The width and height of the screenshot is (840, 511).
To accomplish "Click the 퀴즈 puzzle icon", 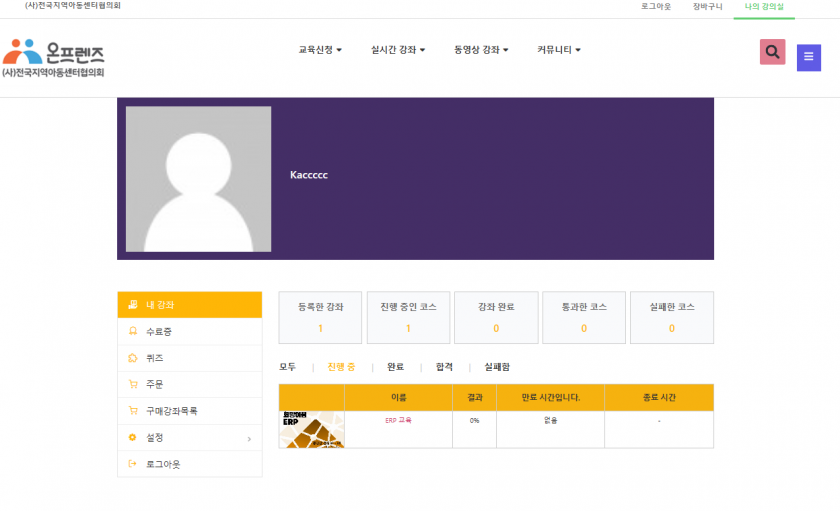I will tap(133, 358).
